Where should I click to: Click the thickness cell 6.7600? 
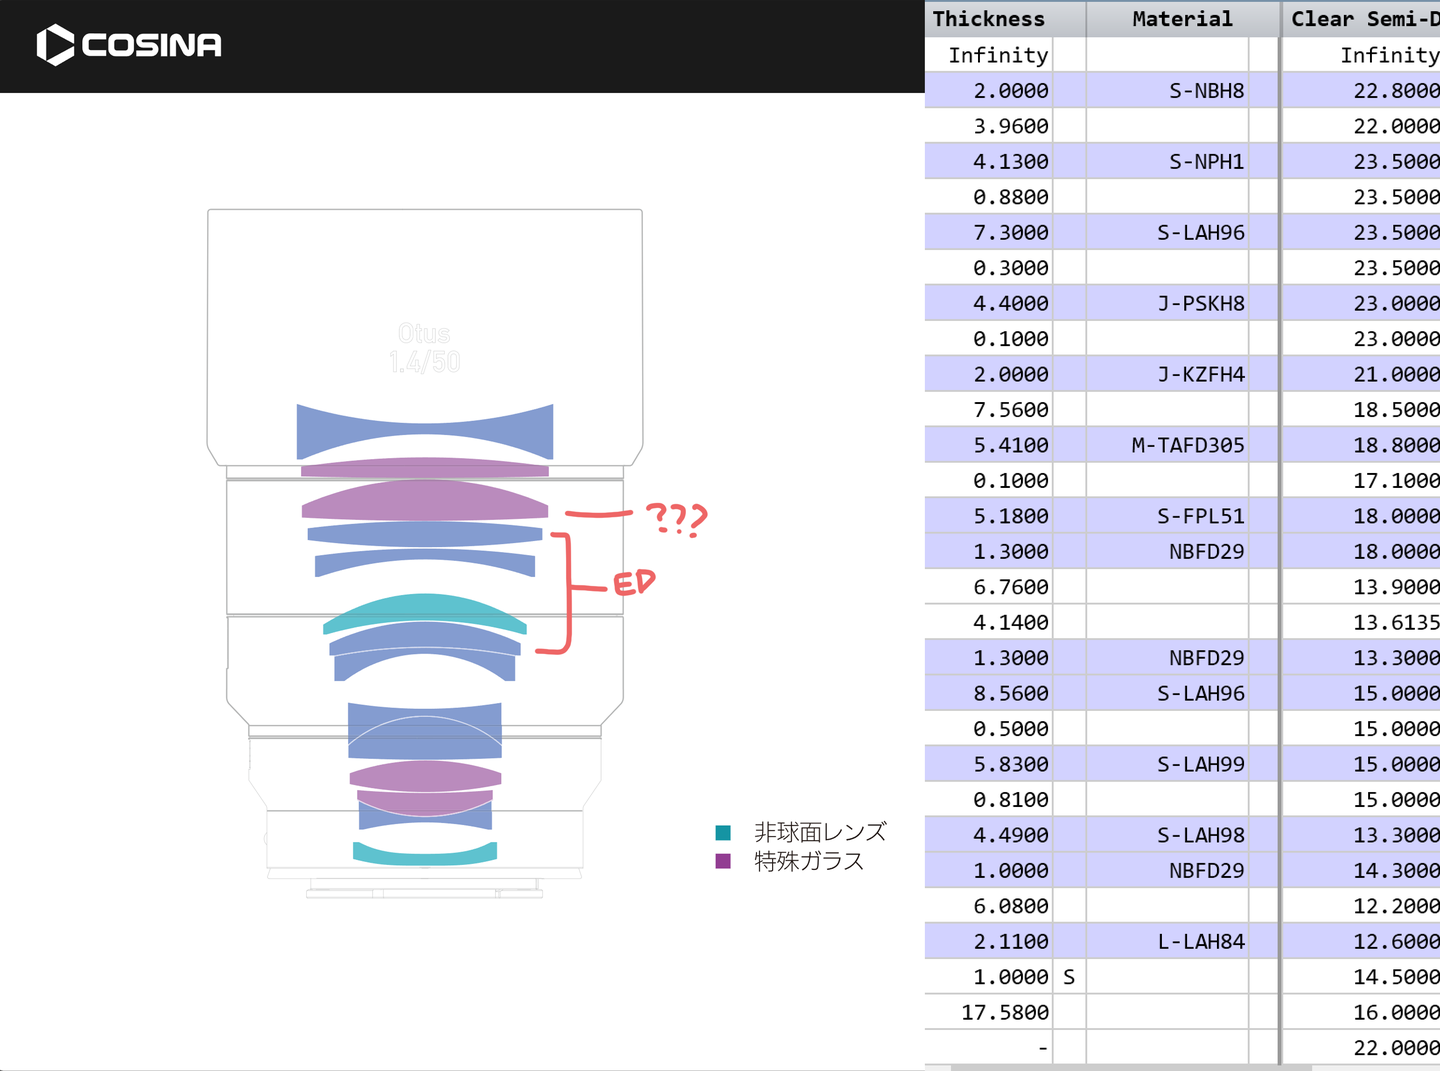(x=989, y=588)
